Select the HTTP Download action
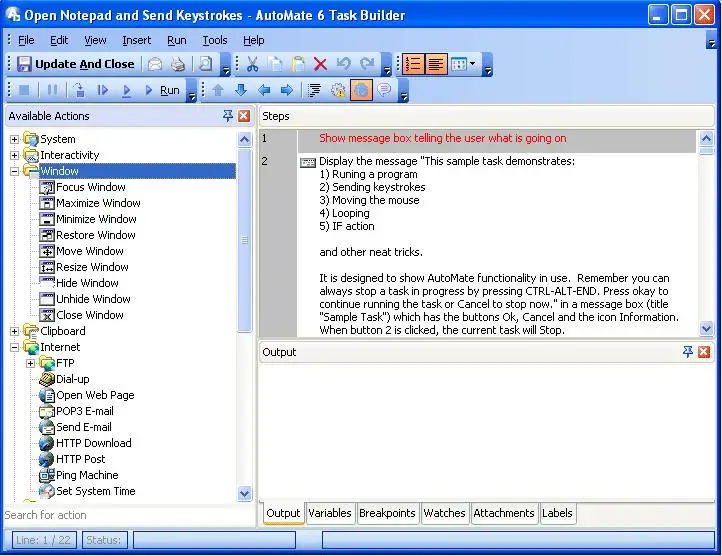Image resolution: width=722 pixels, height=556 pixels. [x=86, y=443]
